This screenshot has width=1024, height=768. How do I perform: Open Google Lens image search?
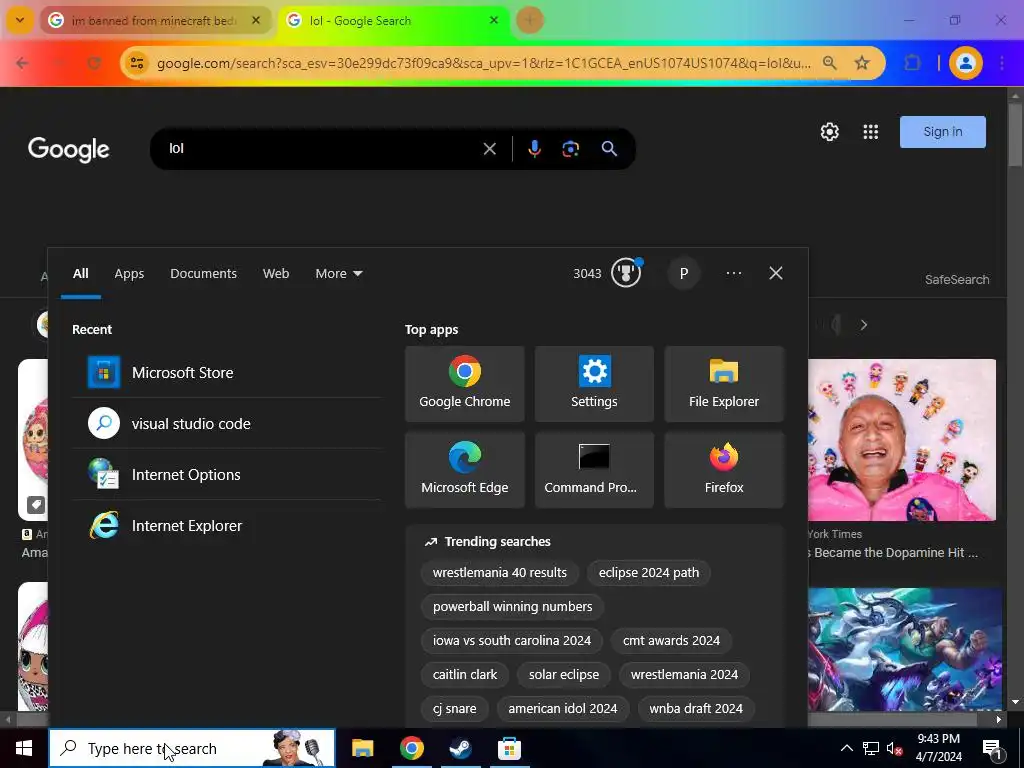point(570,149)
